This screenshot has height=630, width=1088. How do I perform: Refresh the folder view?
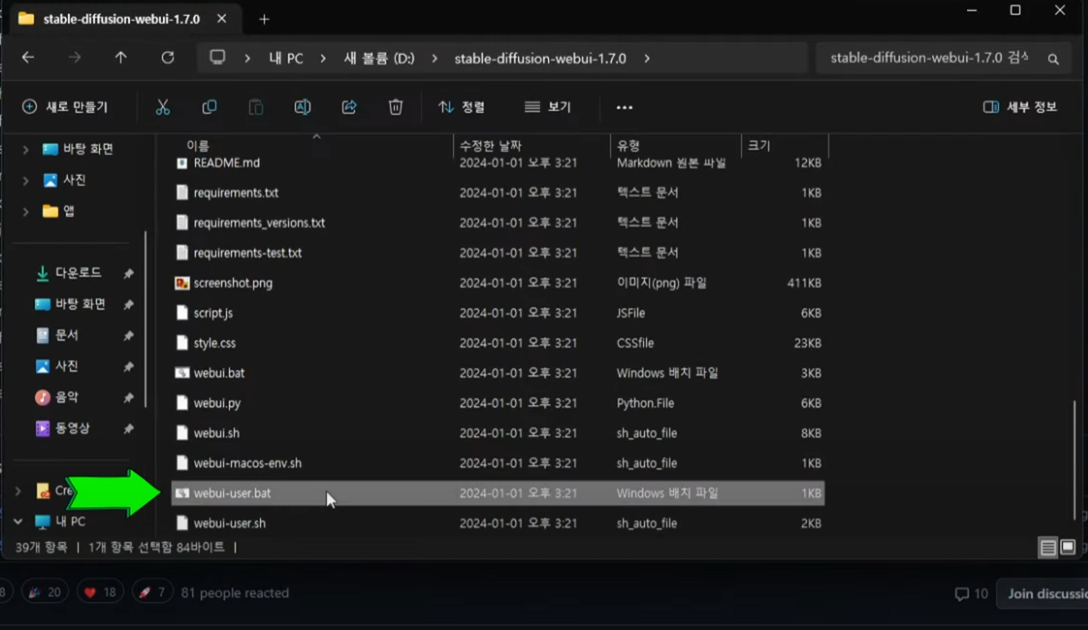167,58
